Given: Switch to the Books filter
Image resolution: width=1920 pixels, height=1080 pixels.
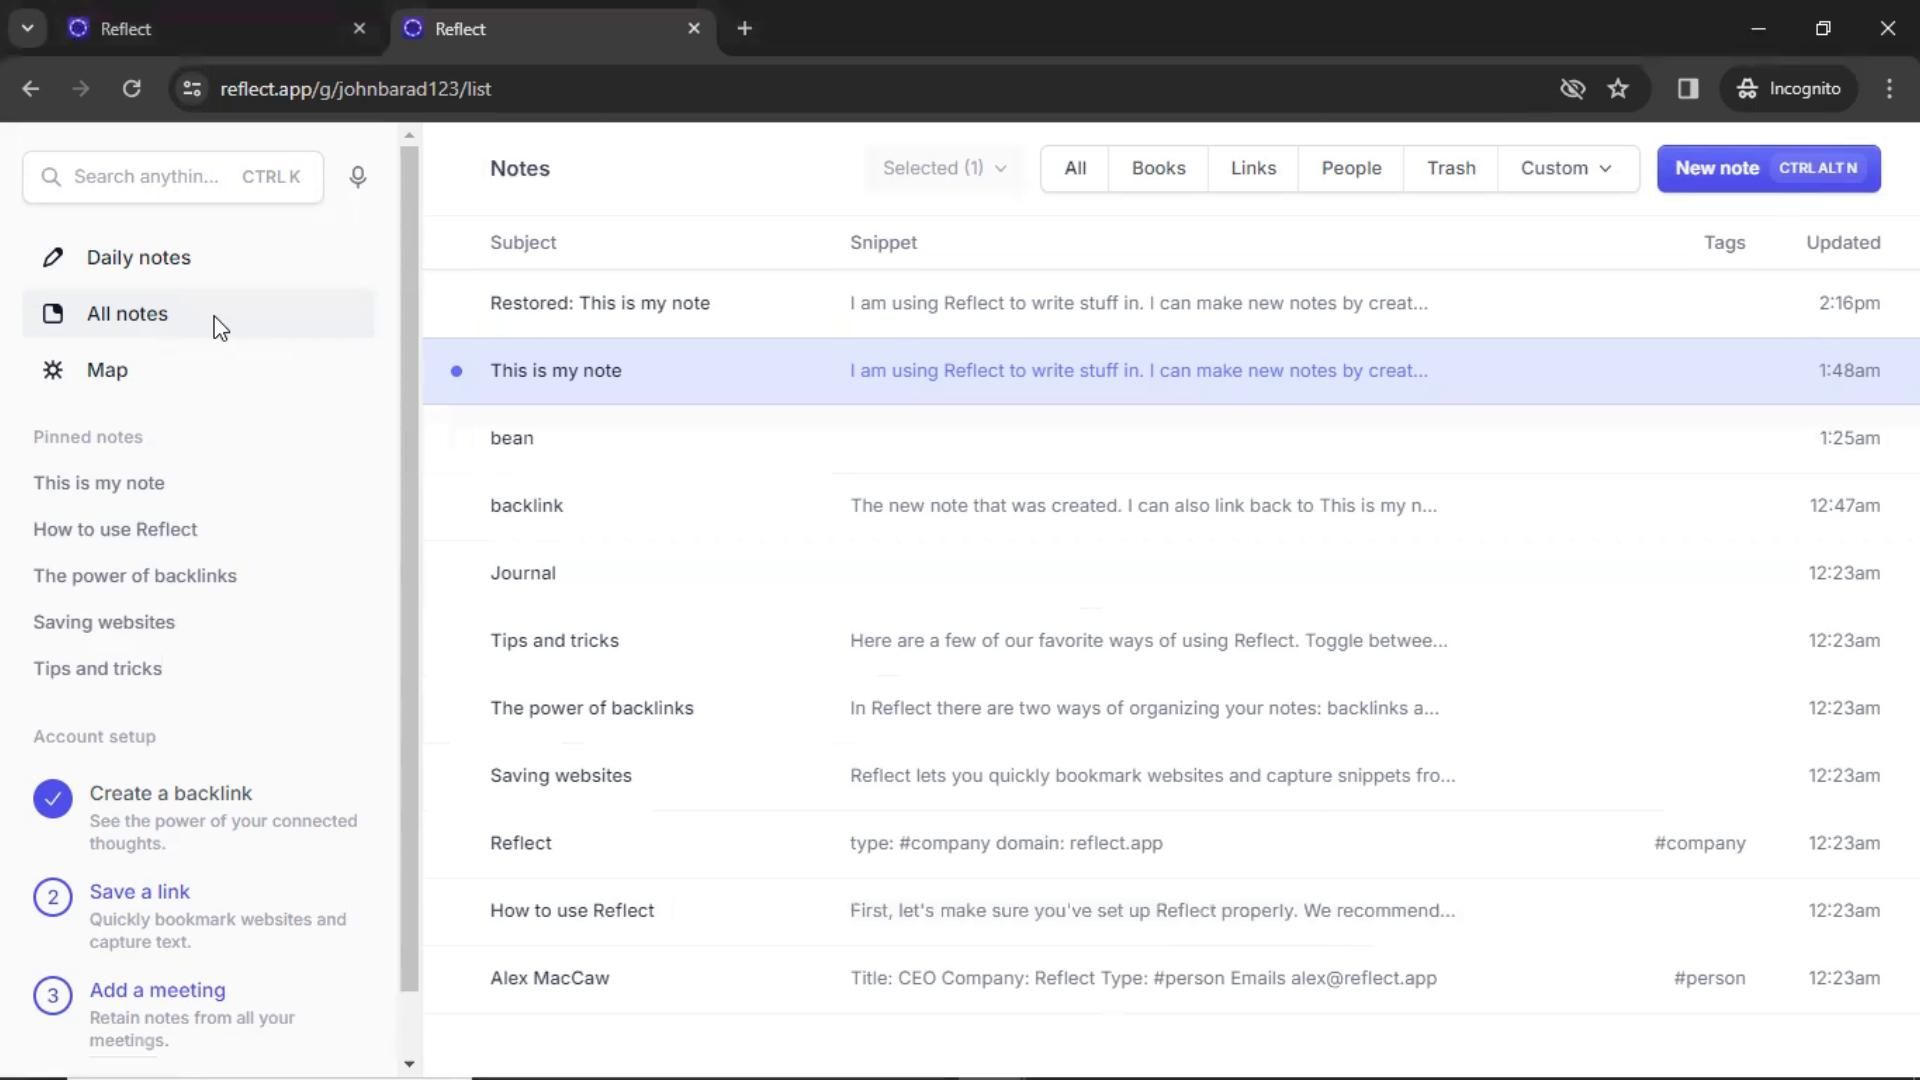Looking at the screenshot, I should tap(1158, 169).
